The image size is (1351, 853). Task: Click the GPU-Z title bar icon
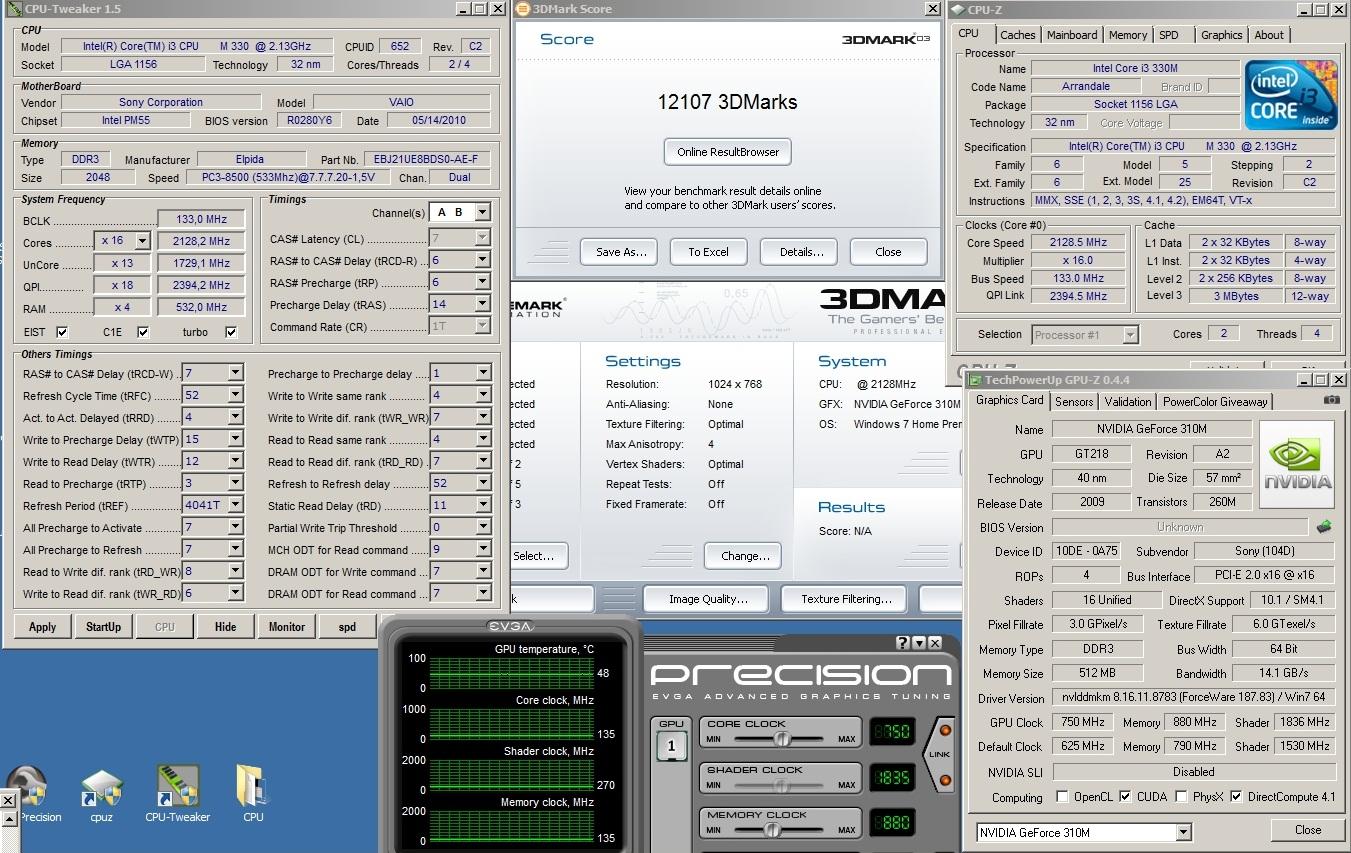coord(975,380)
